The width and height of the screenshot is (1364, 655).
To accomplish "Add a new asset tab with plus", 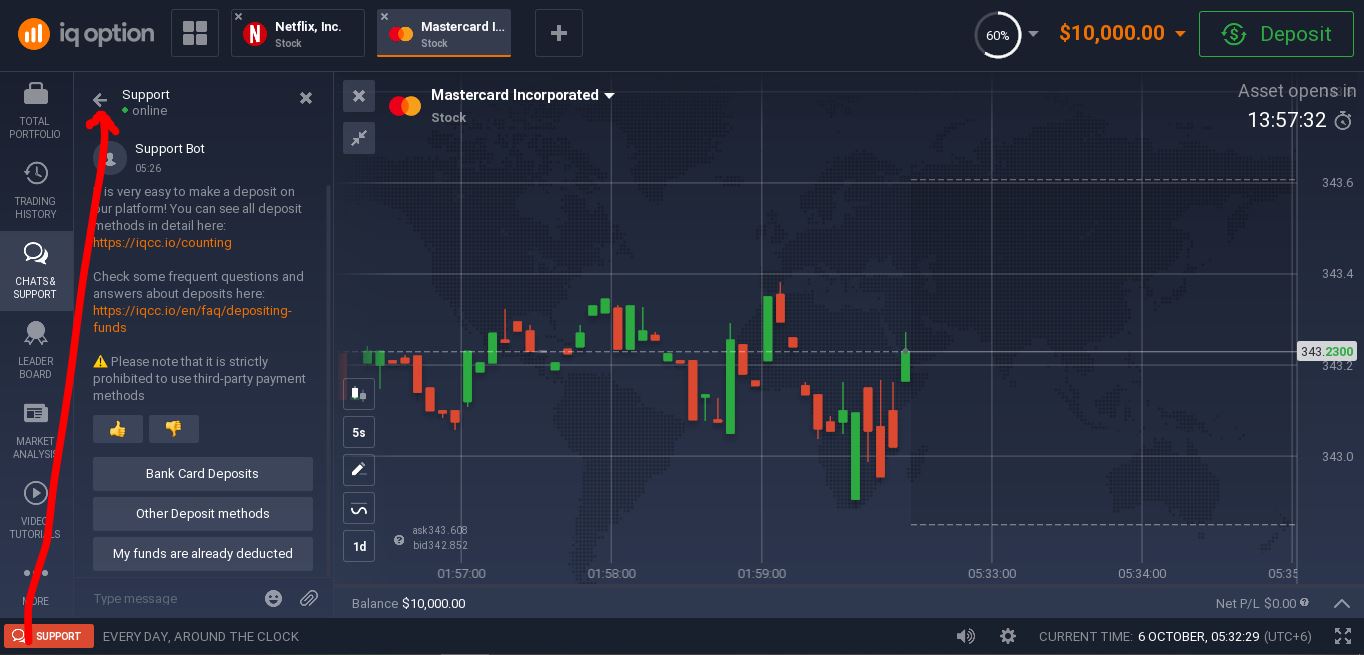I will point(559,33).
